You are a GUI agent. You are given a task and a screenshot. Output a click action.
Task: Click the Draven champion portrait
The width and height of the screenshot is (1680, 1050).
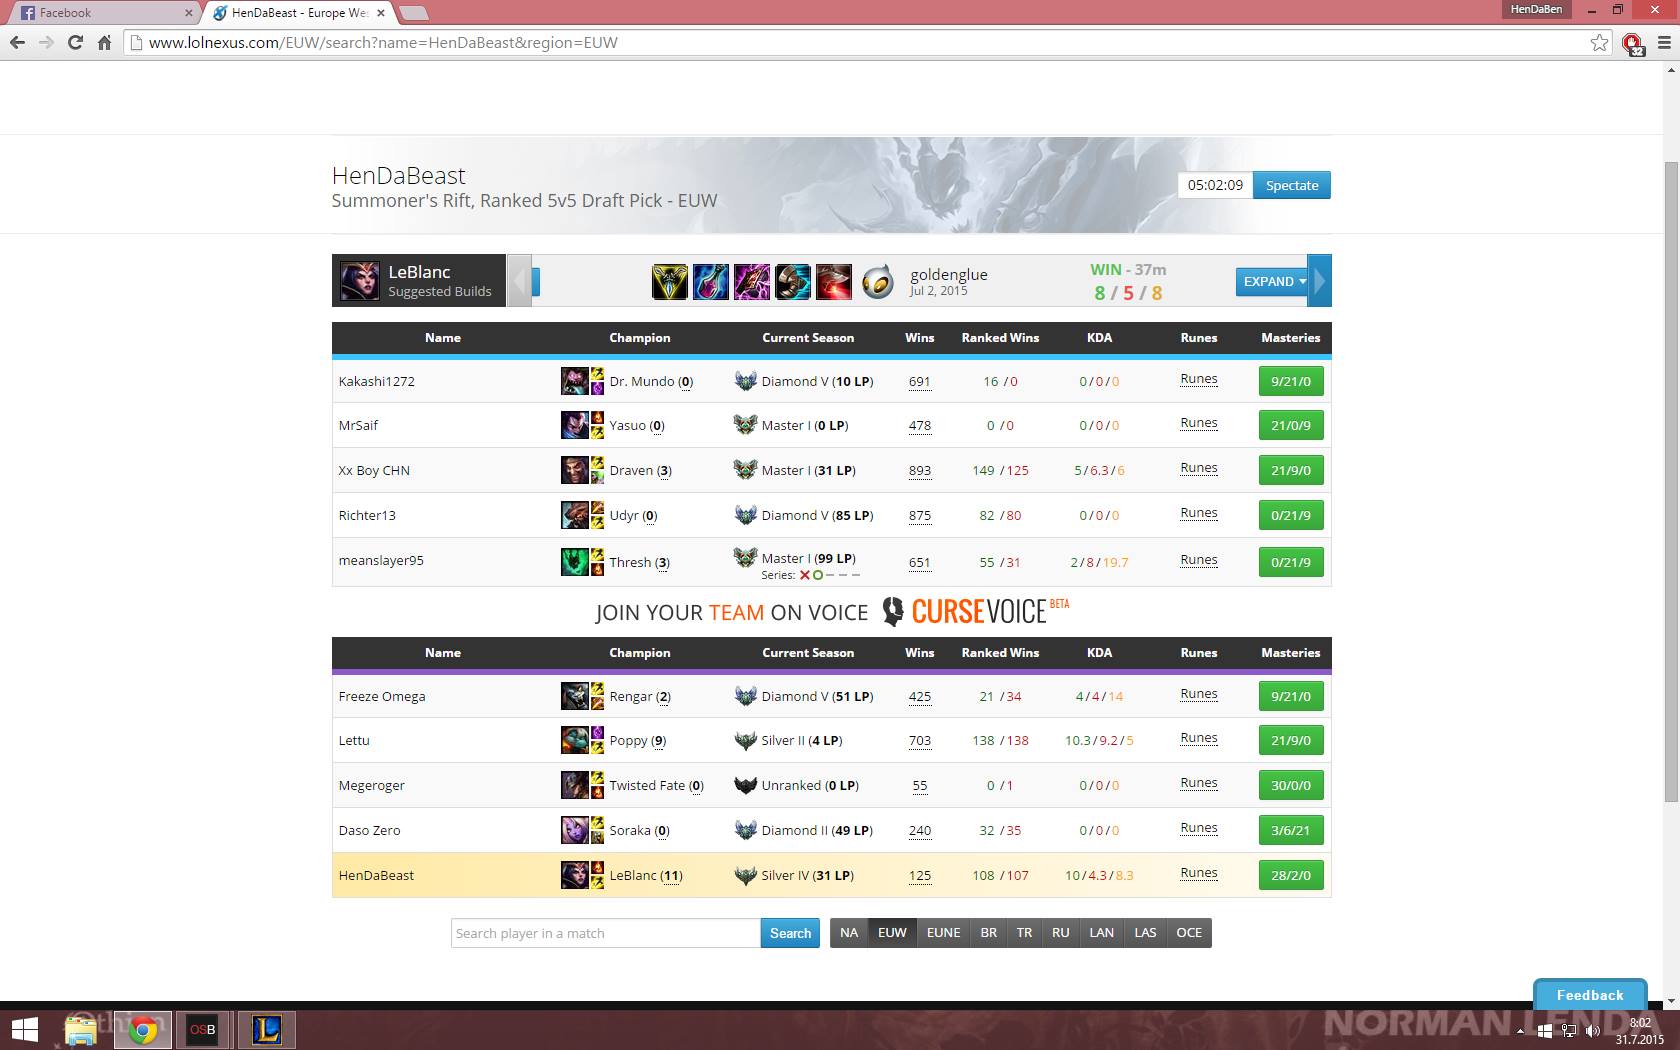pos(575,470)
